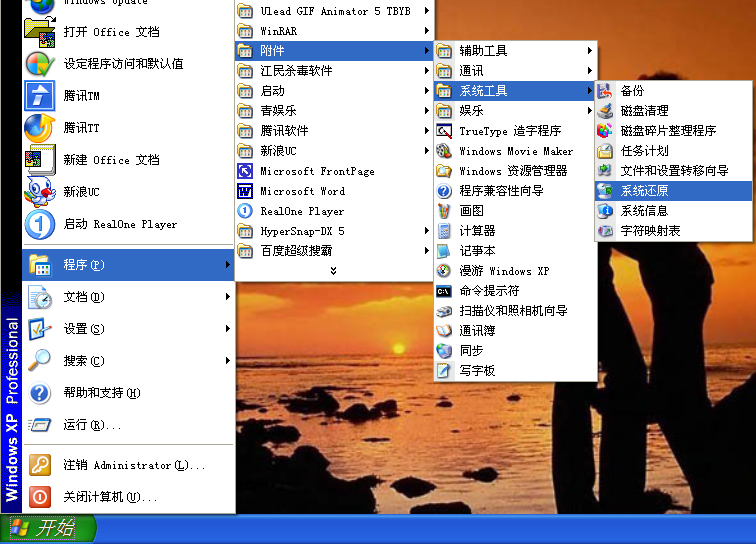Click the 腾讯TT browser icon
This screenshot has width=756, height=544.
[39, 128]
